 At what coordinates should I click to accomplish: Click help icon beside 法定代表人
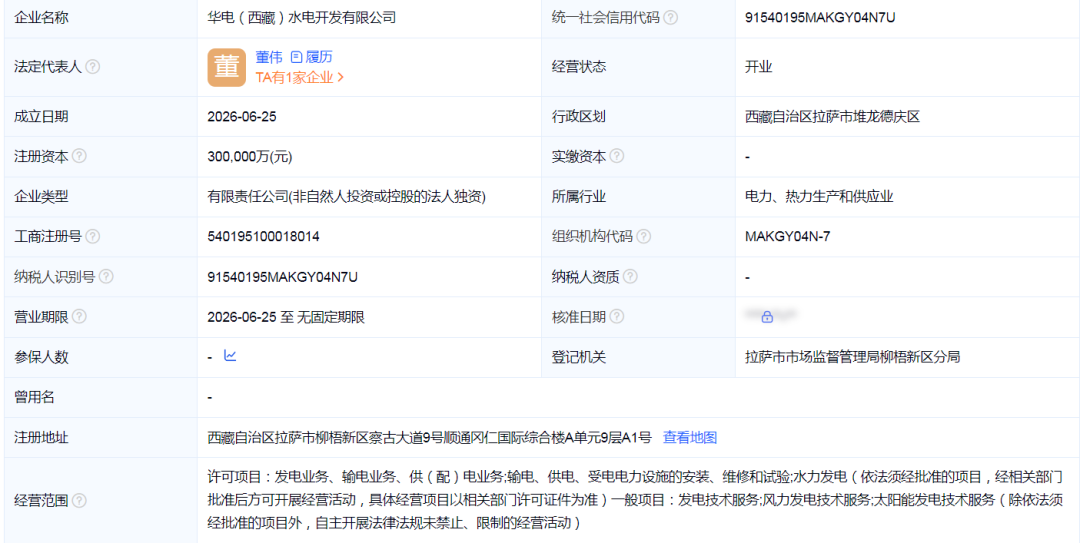(93, 67)
